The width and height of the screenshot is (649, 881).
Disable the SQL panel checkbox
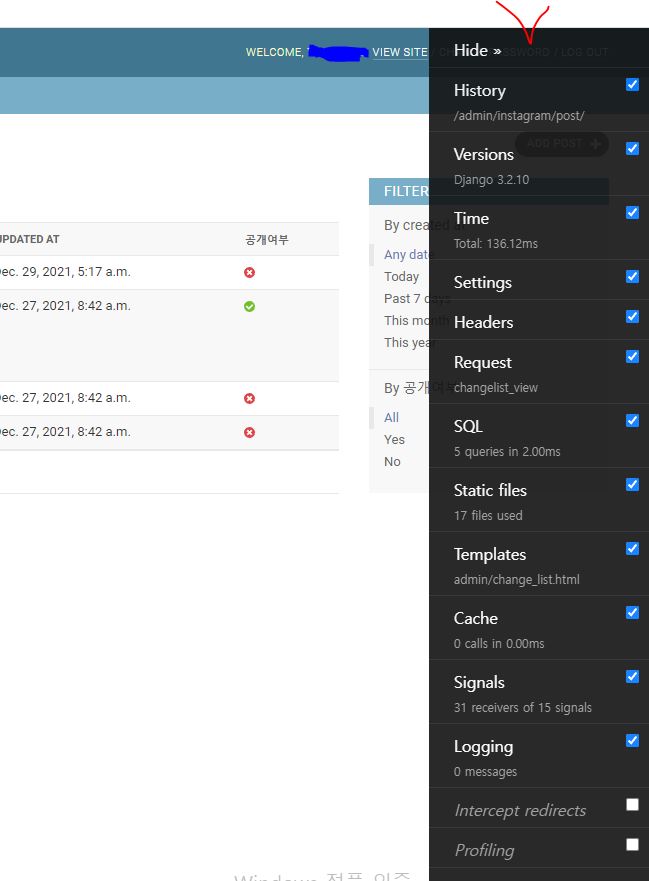[x=632, y=420]
